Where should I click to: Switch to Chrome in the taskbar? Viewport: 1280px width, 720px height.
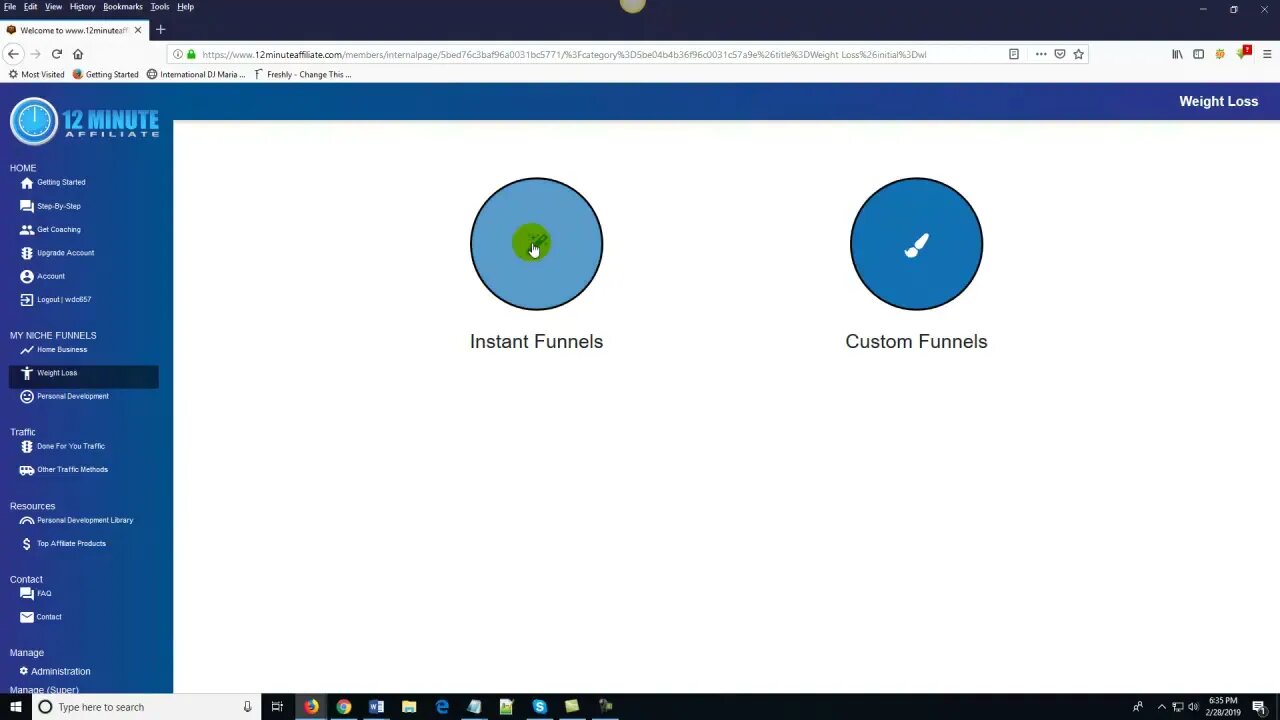[344, 707]
